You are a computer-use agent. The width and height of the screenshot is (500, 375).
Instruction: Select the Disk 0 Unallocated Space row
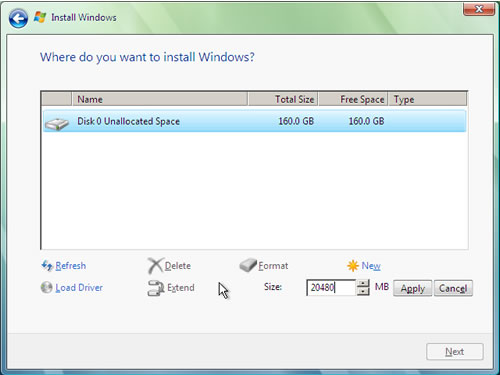click(255, 121)
